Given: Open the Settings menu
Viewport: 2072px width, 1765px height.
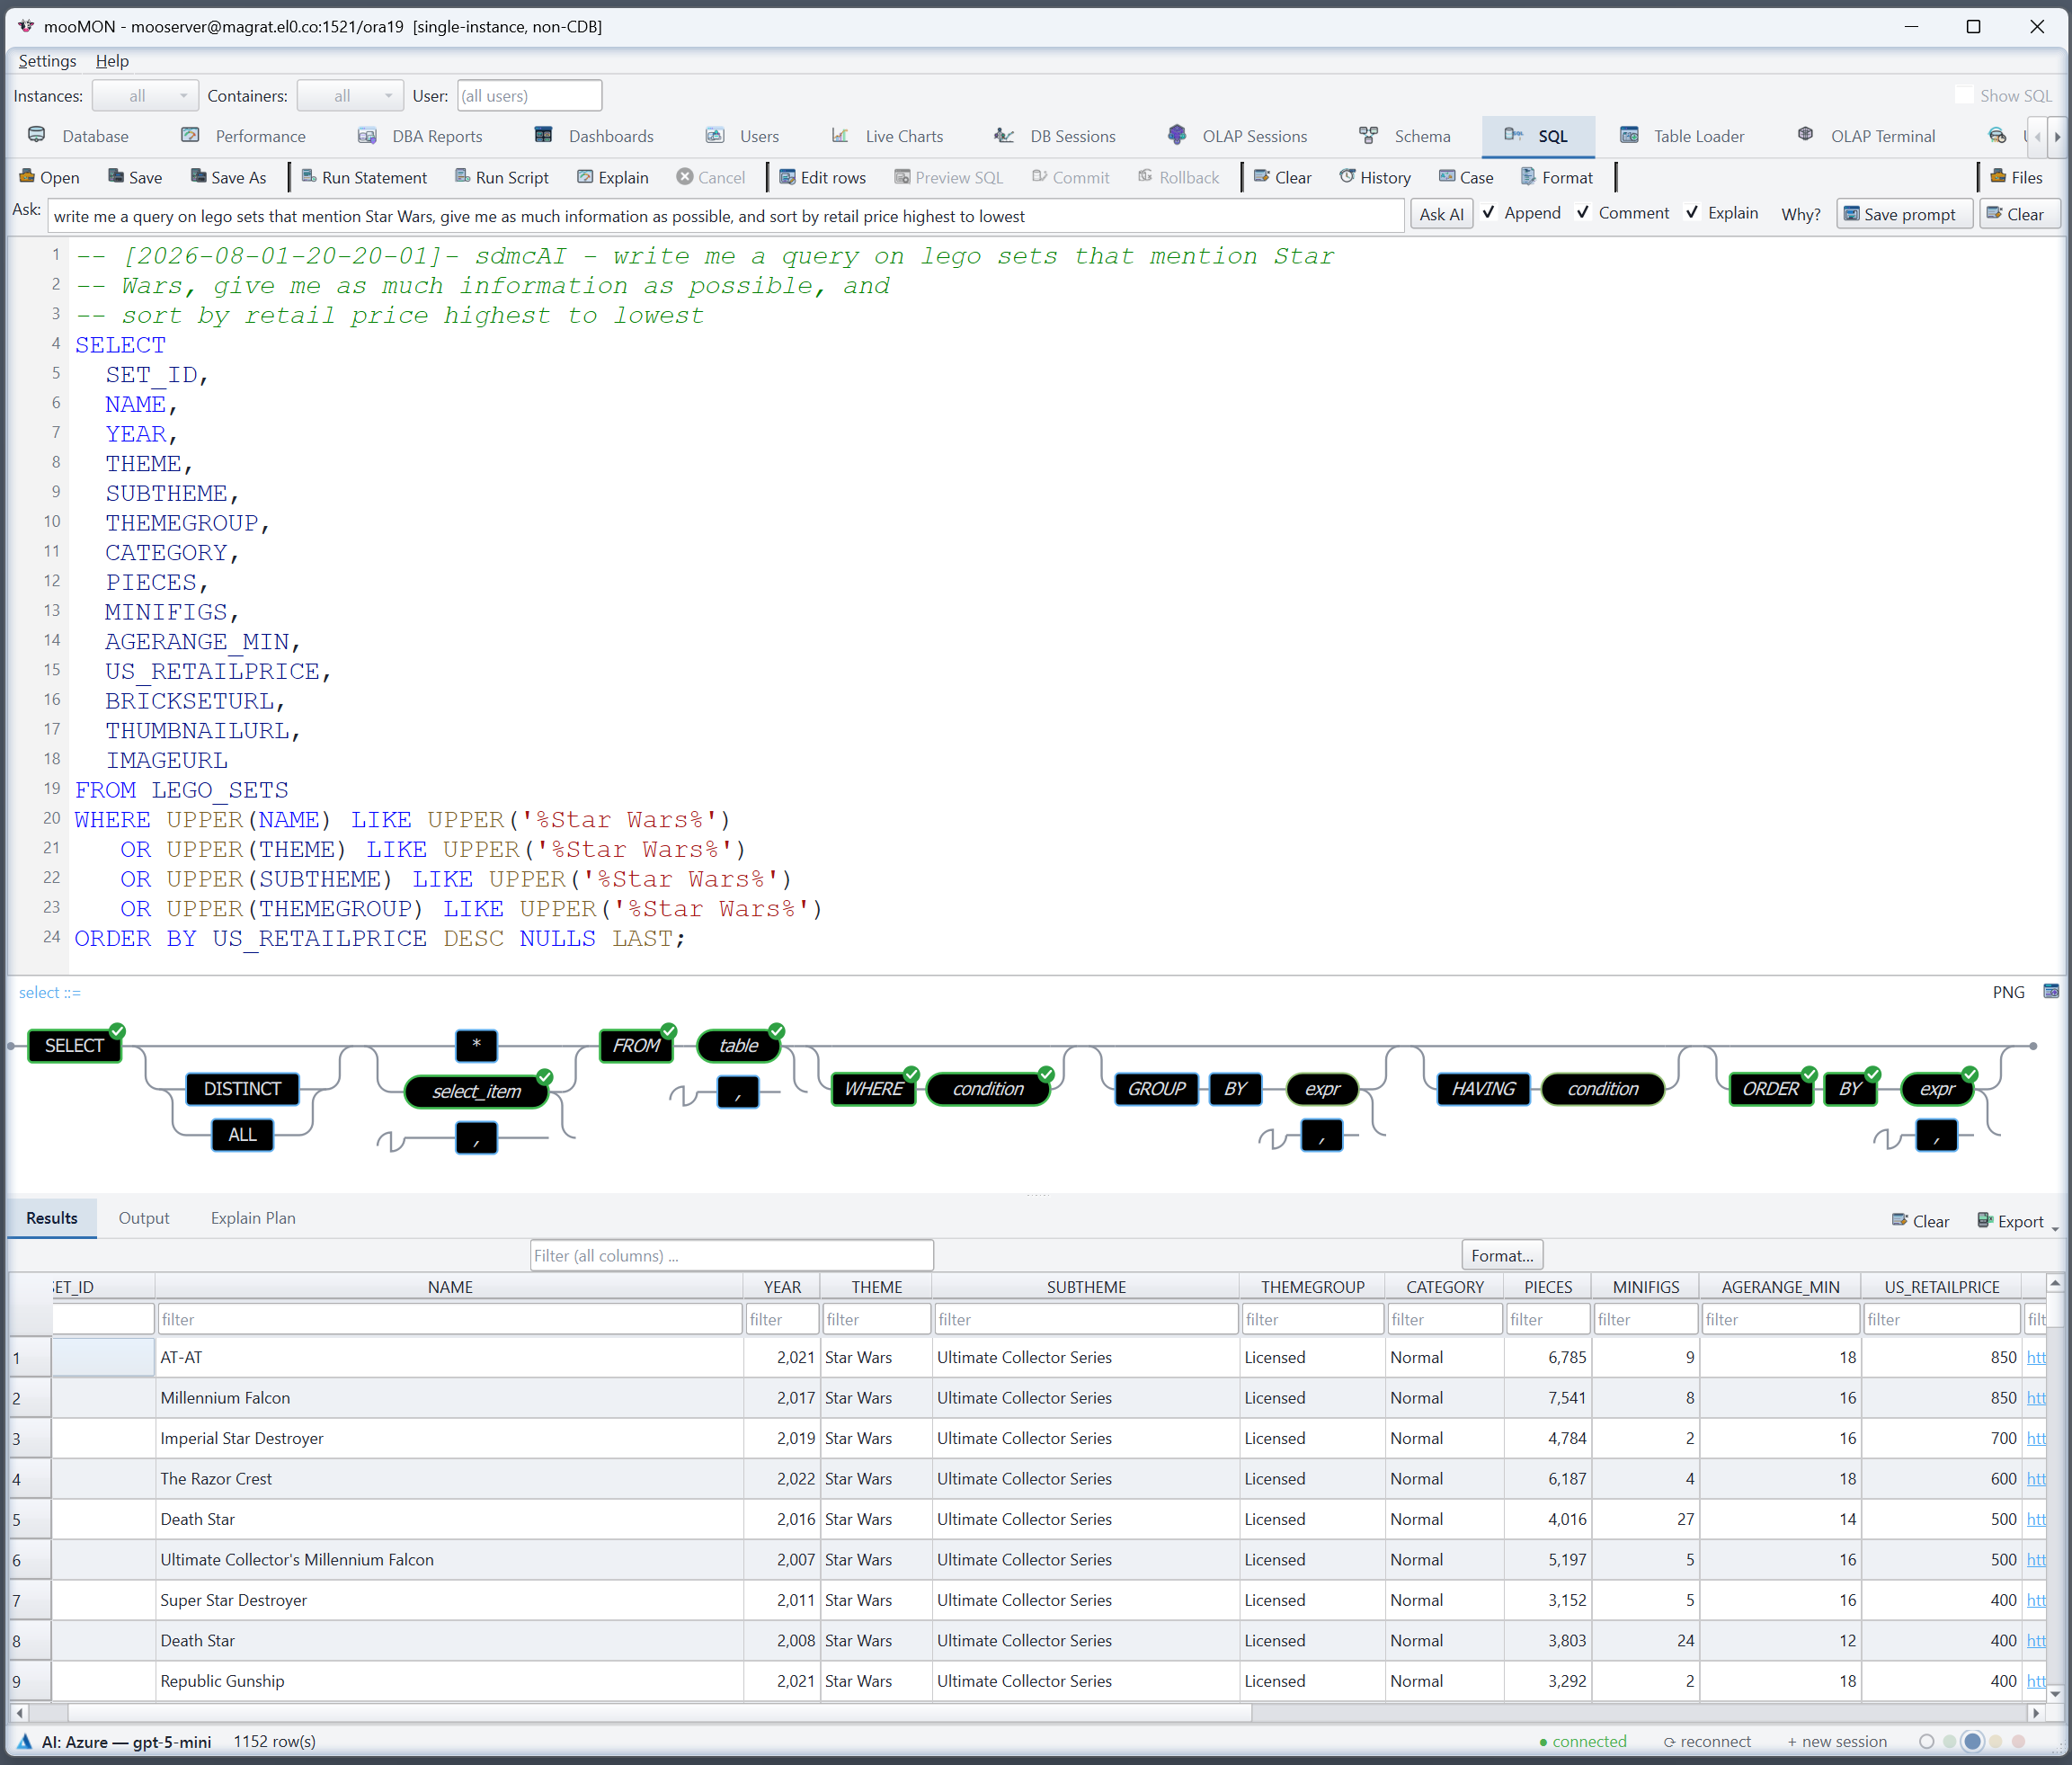Looking at the screenshot, I should (x=47, y=60).
